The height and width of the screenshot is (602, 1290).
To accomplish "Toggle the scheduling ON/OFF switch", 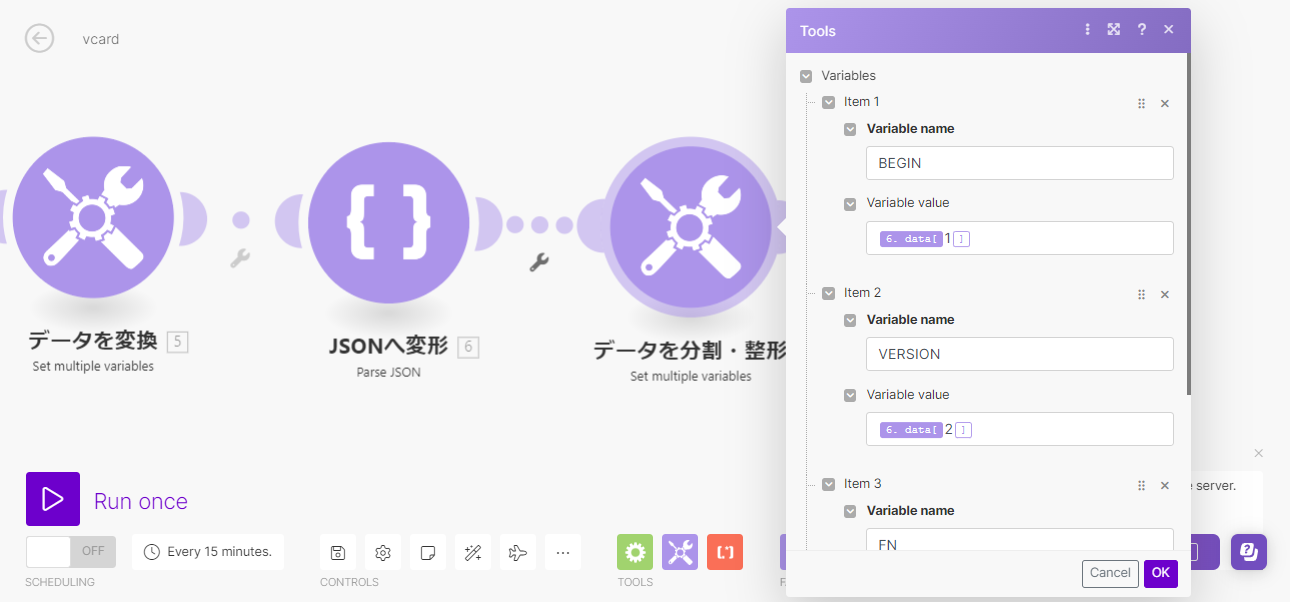I will [70, 551].
